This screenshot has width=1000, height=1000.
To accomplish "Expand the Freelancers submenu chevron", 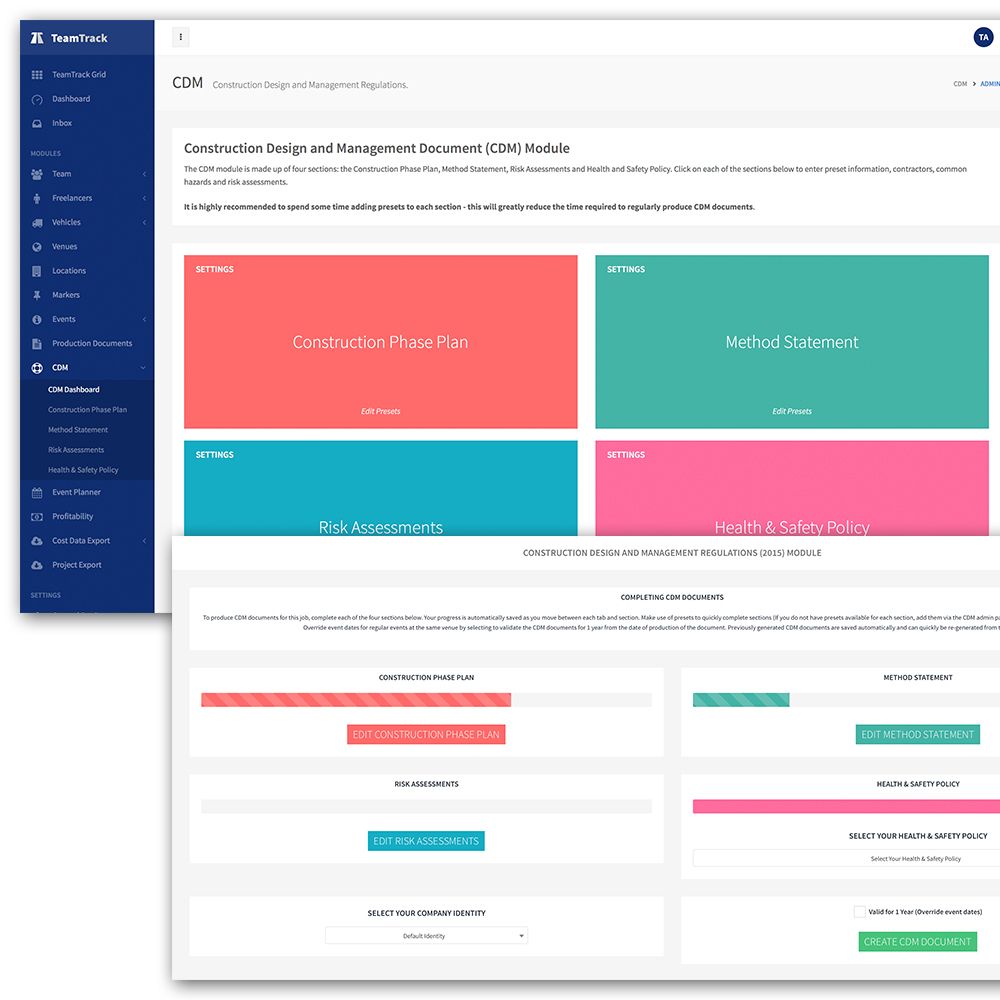I will point(144,198).
